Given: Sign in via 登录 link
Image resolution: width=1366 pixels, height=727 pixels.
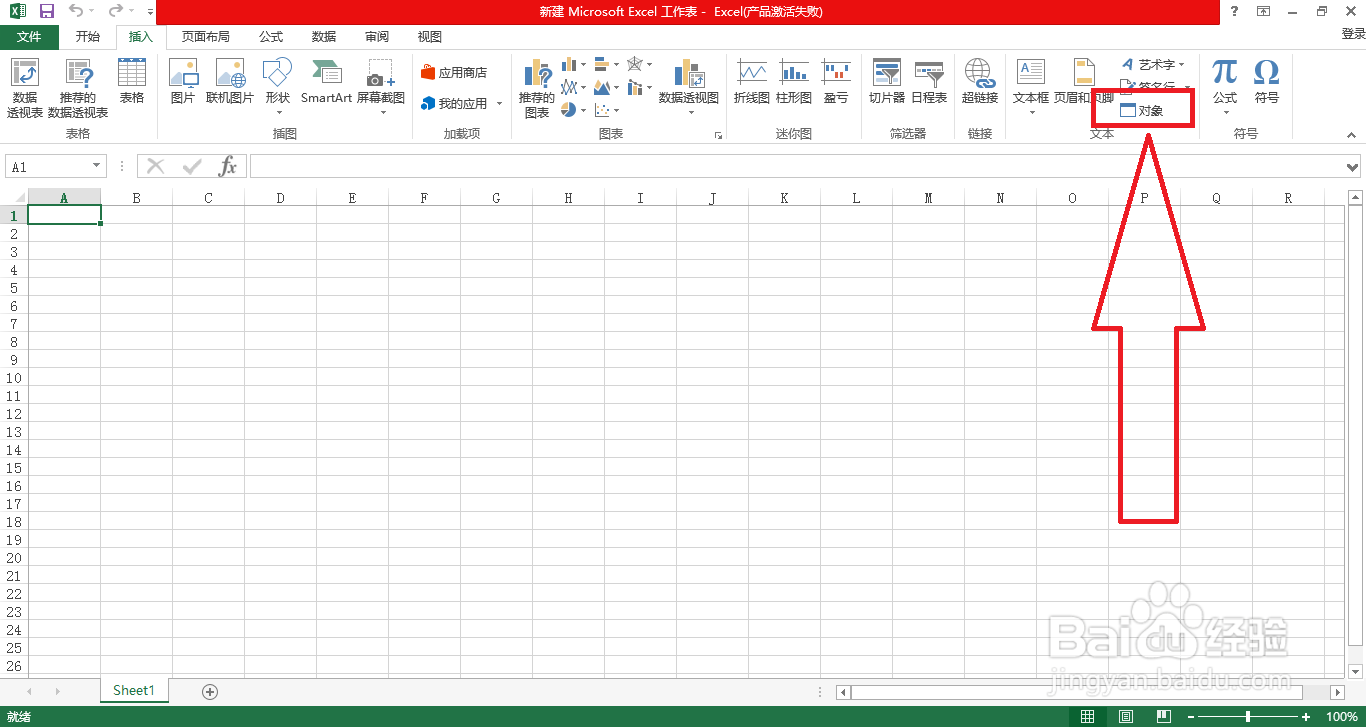Looking at the screenshot, I should coord(1353,34).
